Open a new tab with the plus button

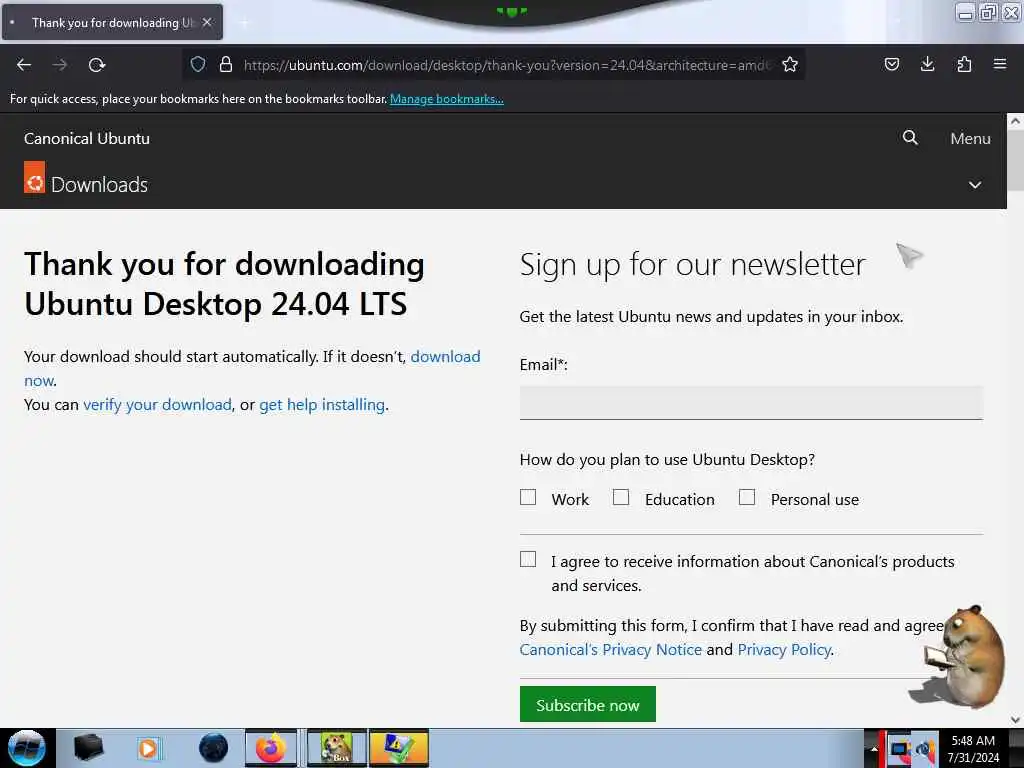pyautogui.click(x=244, y=23)
